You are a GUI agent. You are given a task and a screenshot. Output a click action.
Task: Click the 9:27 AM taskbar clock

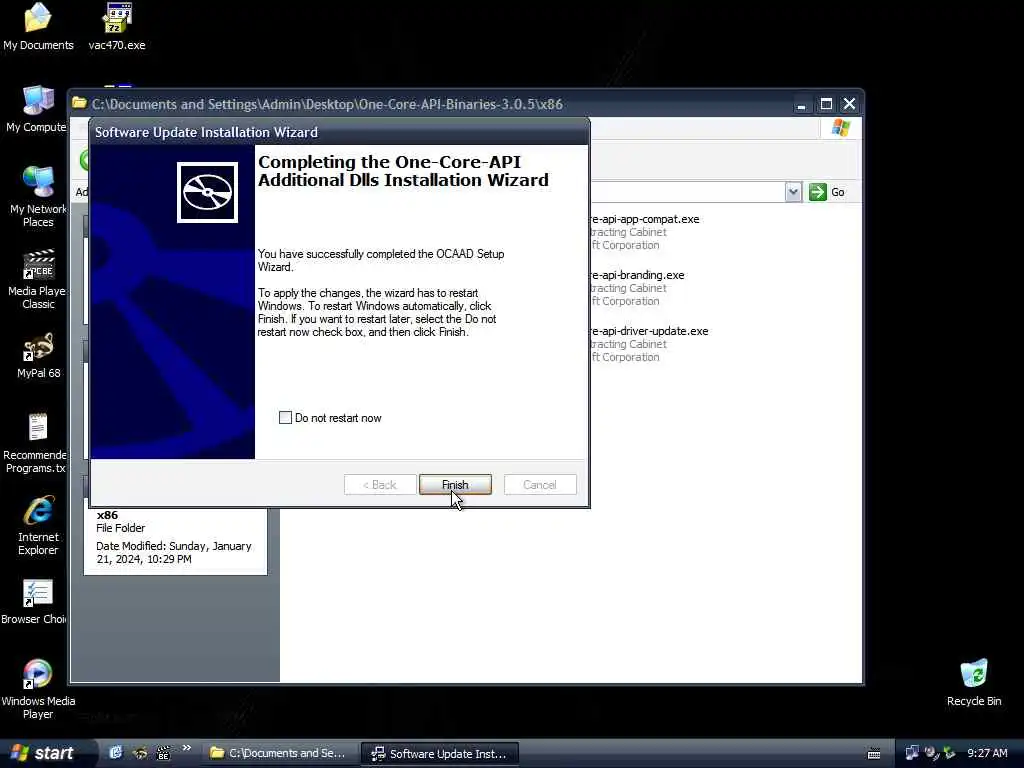coord(987,753)
